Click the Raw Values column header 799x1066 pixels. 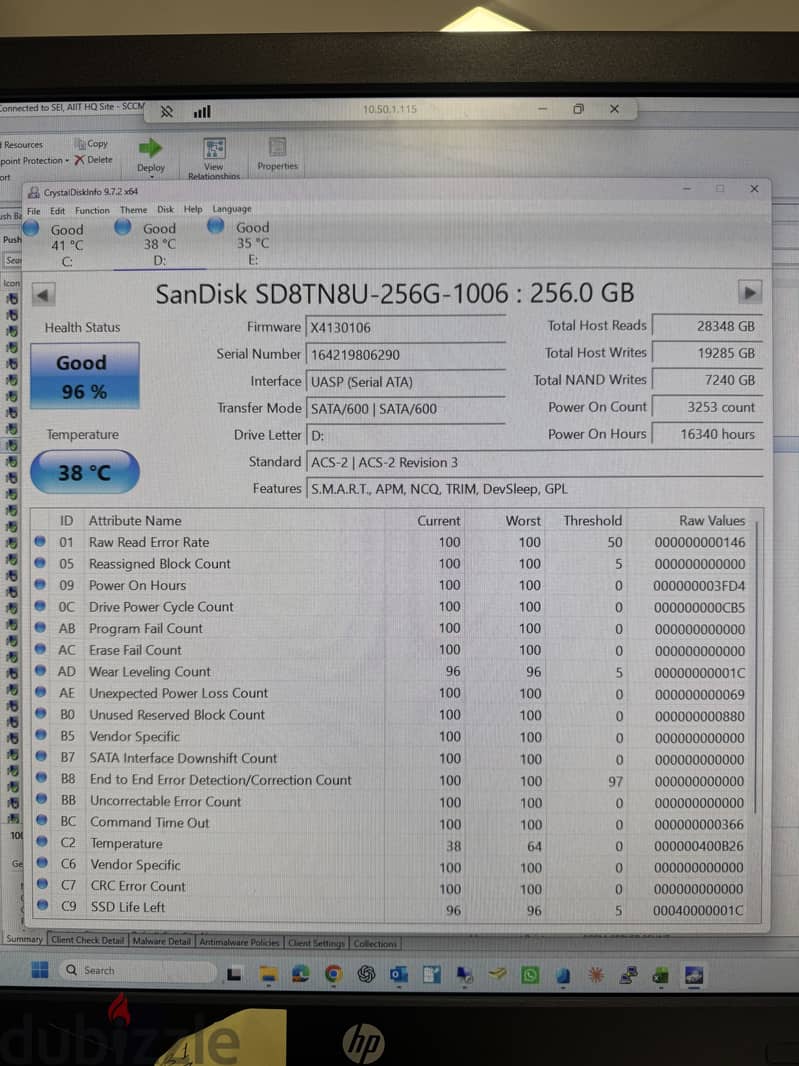[x=712, y=520]
